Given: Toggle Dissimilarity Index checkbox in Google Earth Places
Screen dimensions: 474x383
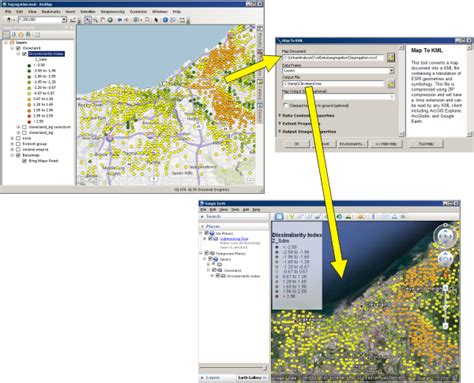Looking at the screenshot, I should [218, 276].
